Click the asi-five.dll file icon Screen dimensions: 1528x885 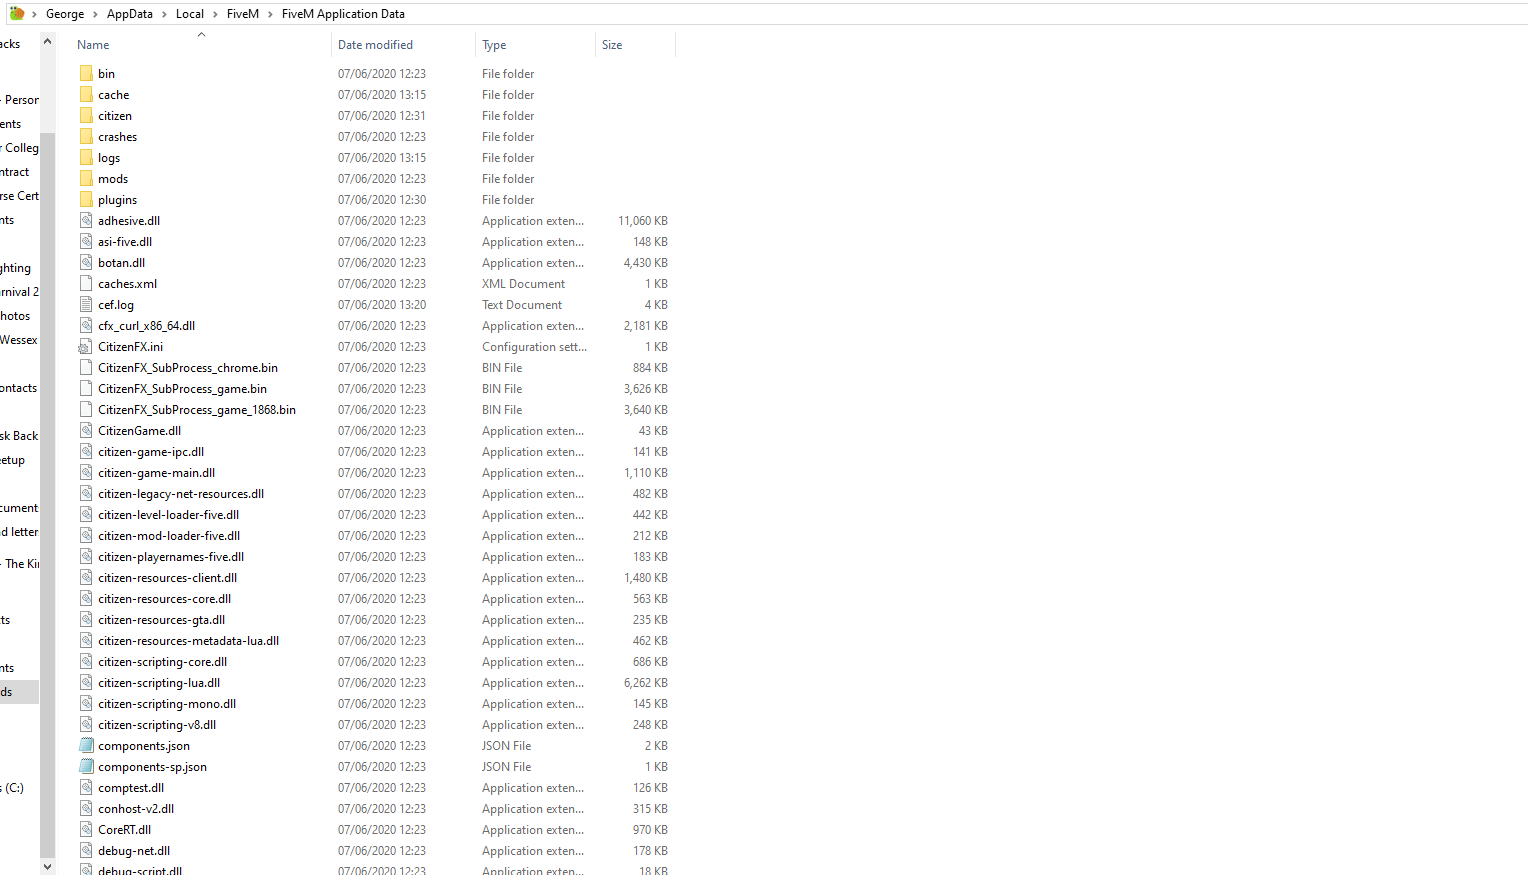click(86, 241)
